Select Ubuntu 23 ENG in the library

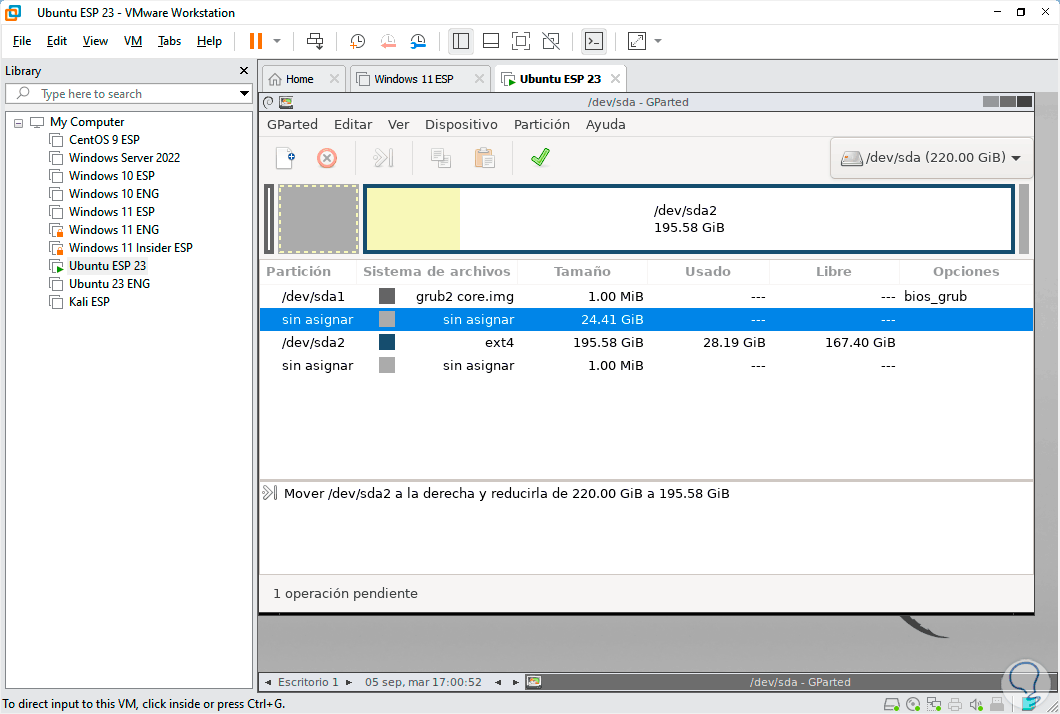point(110,284)
